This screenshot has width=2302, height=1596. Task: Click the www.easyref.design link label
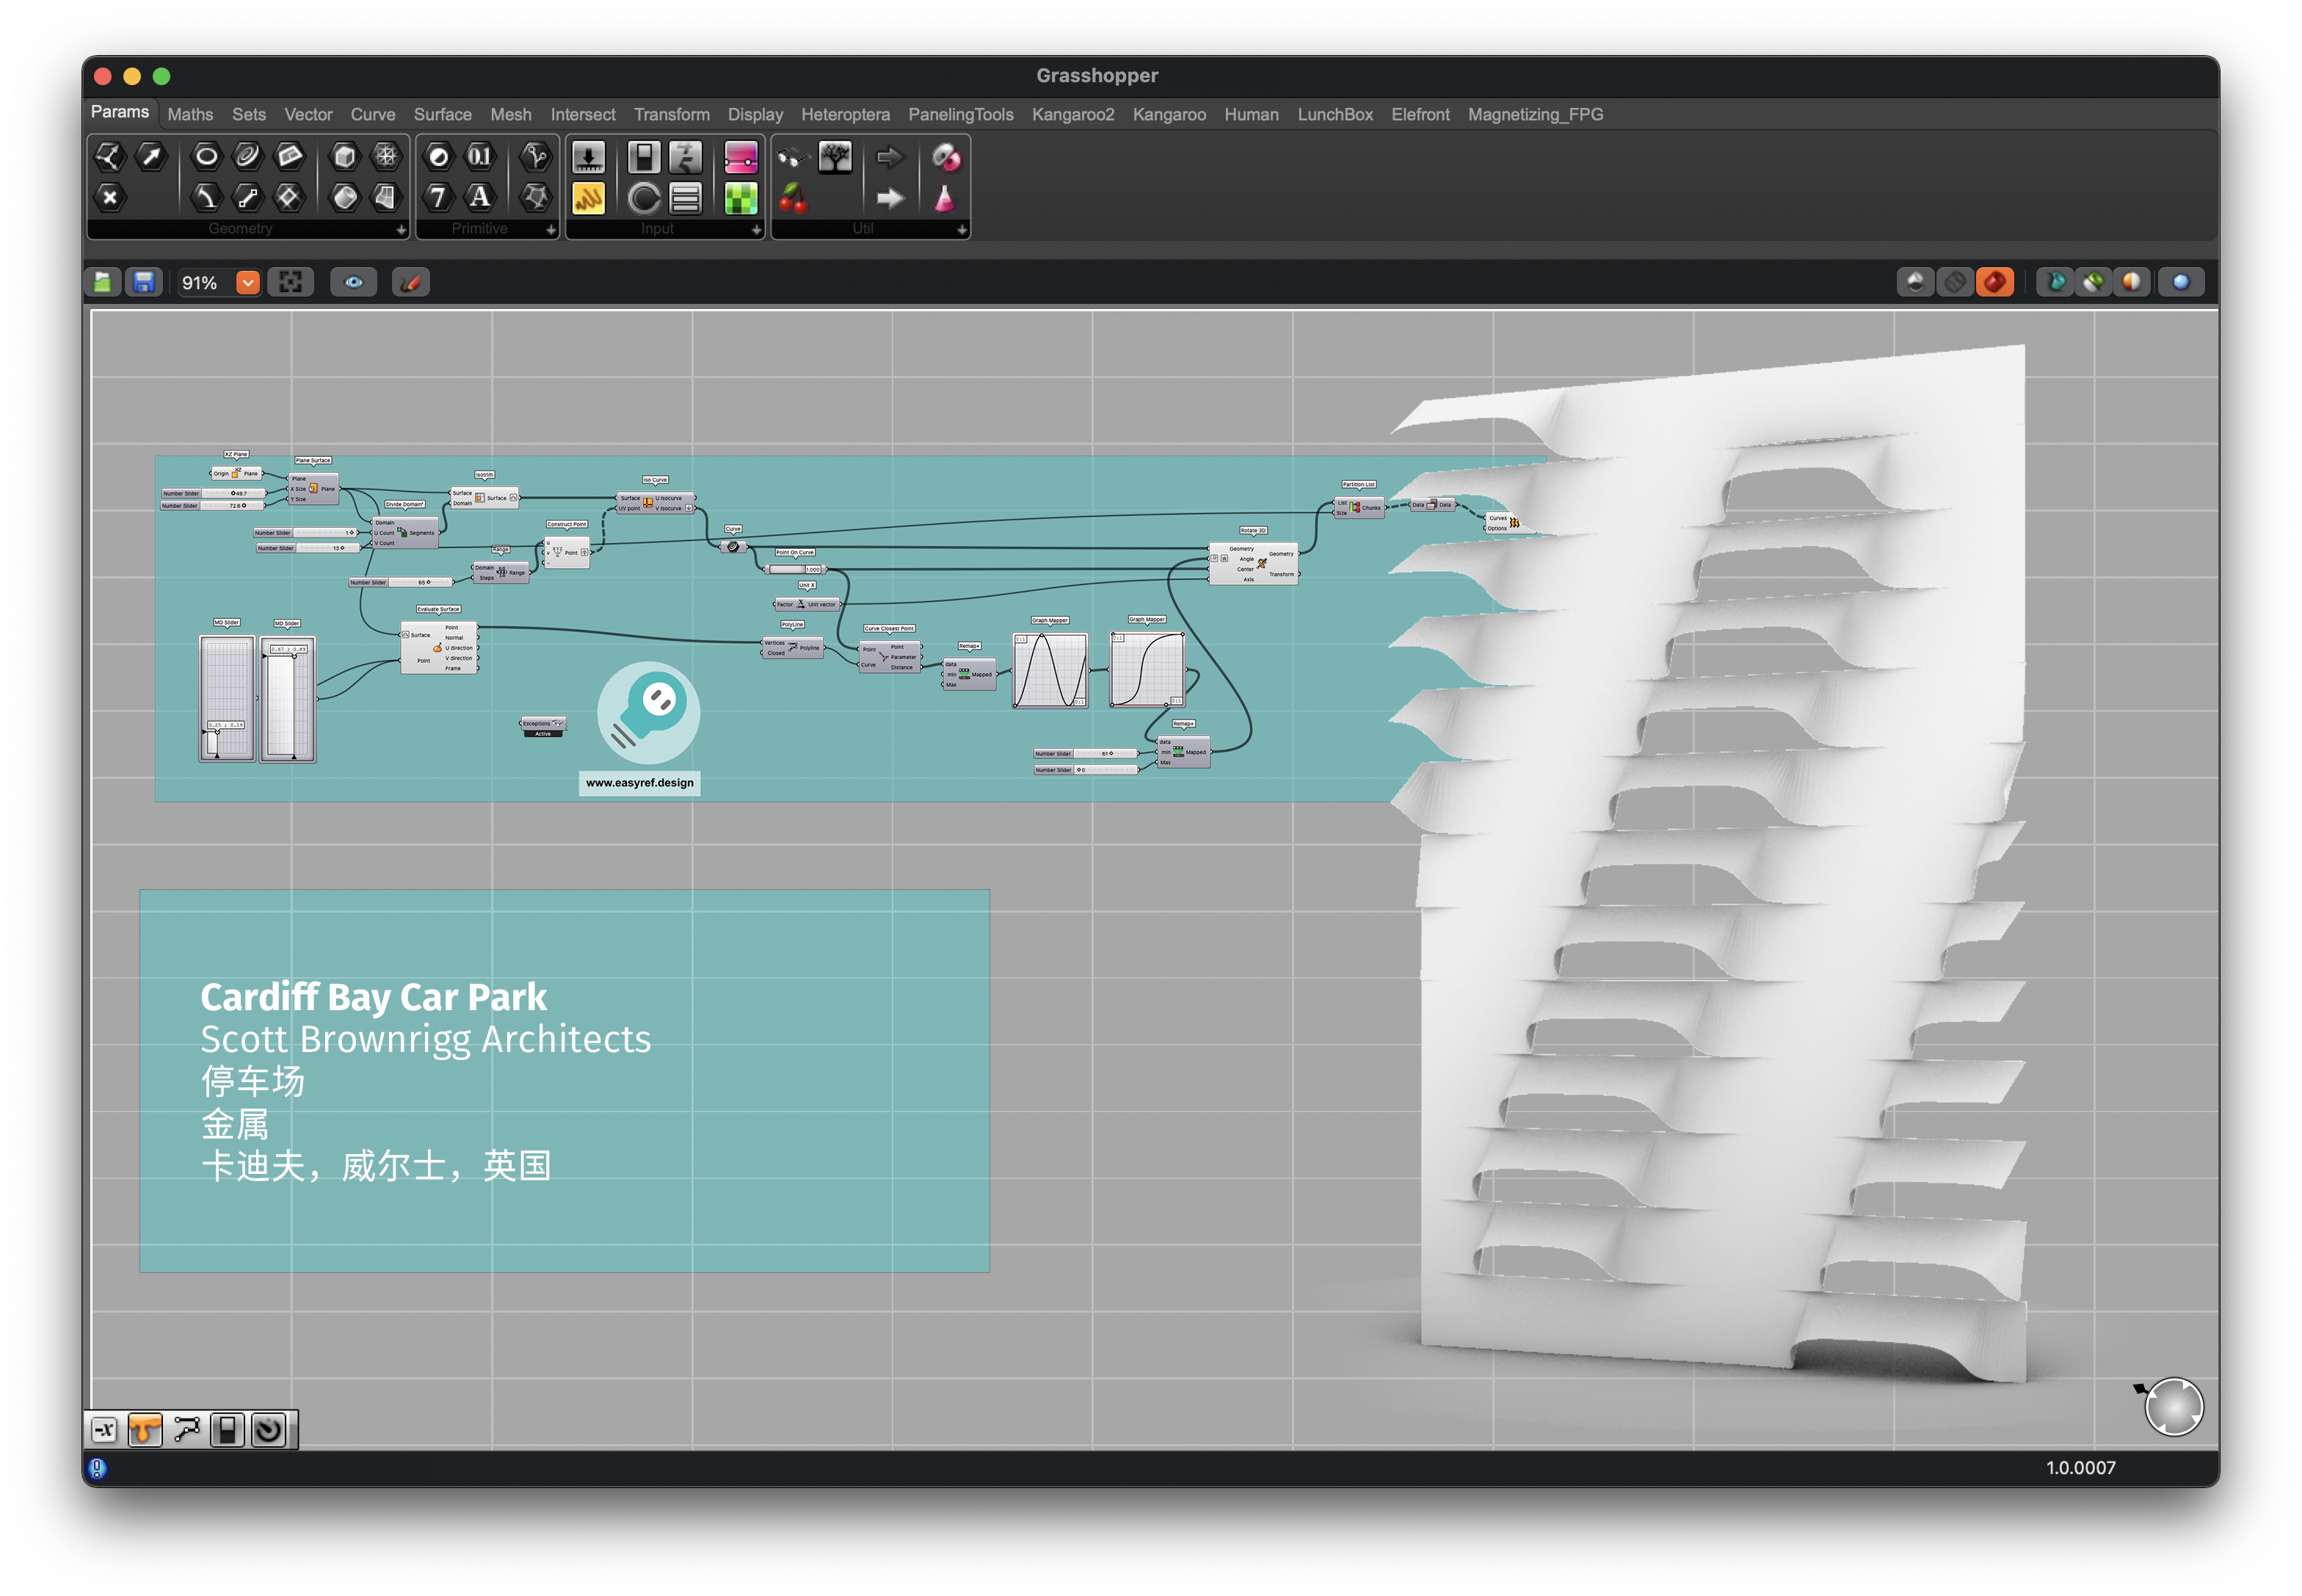coord(639,783)
